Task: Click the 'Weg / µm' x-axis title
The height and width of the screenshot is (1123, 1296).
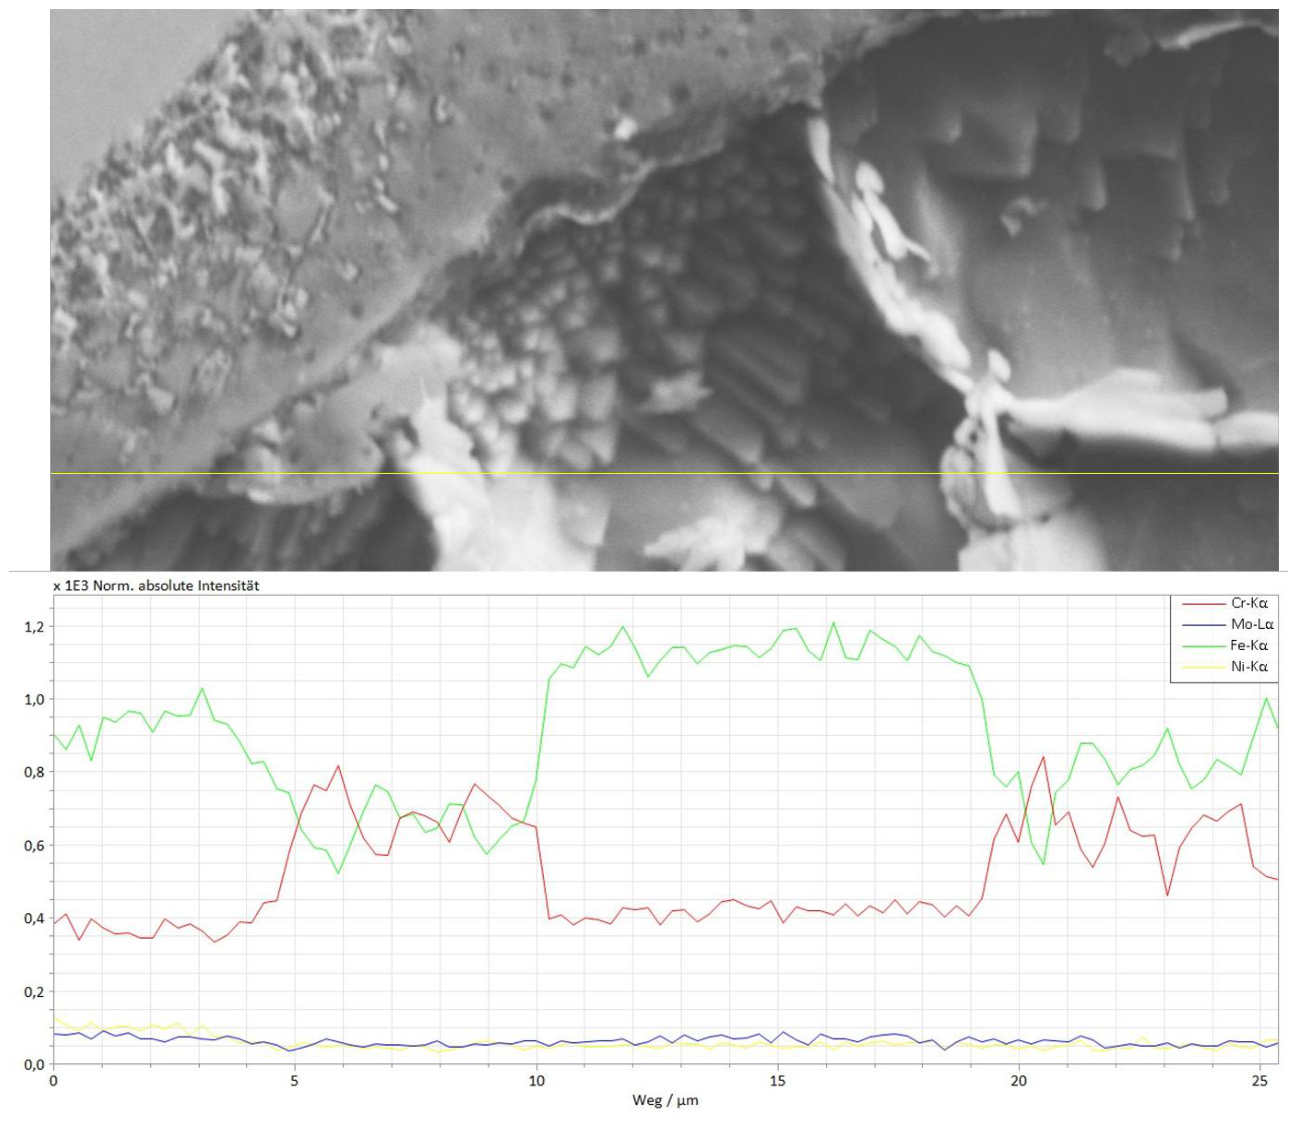Action: point(665,1100)
